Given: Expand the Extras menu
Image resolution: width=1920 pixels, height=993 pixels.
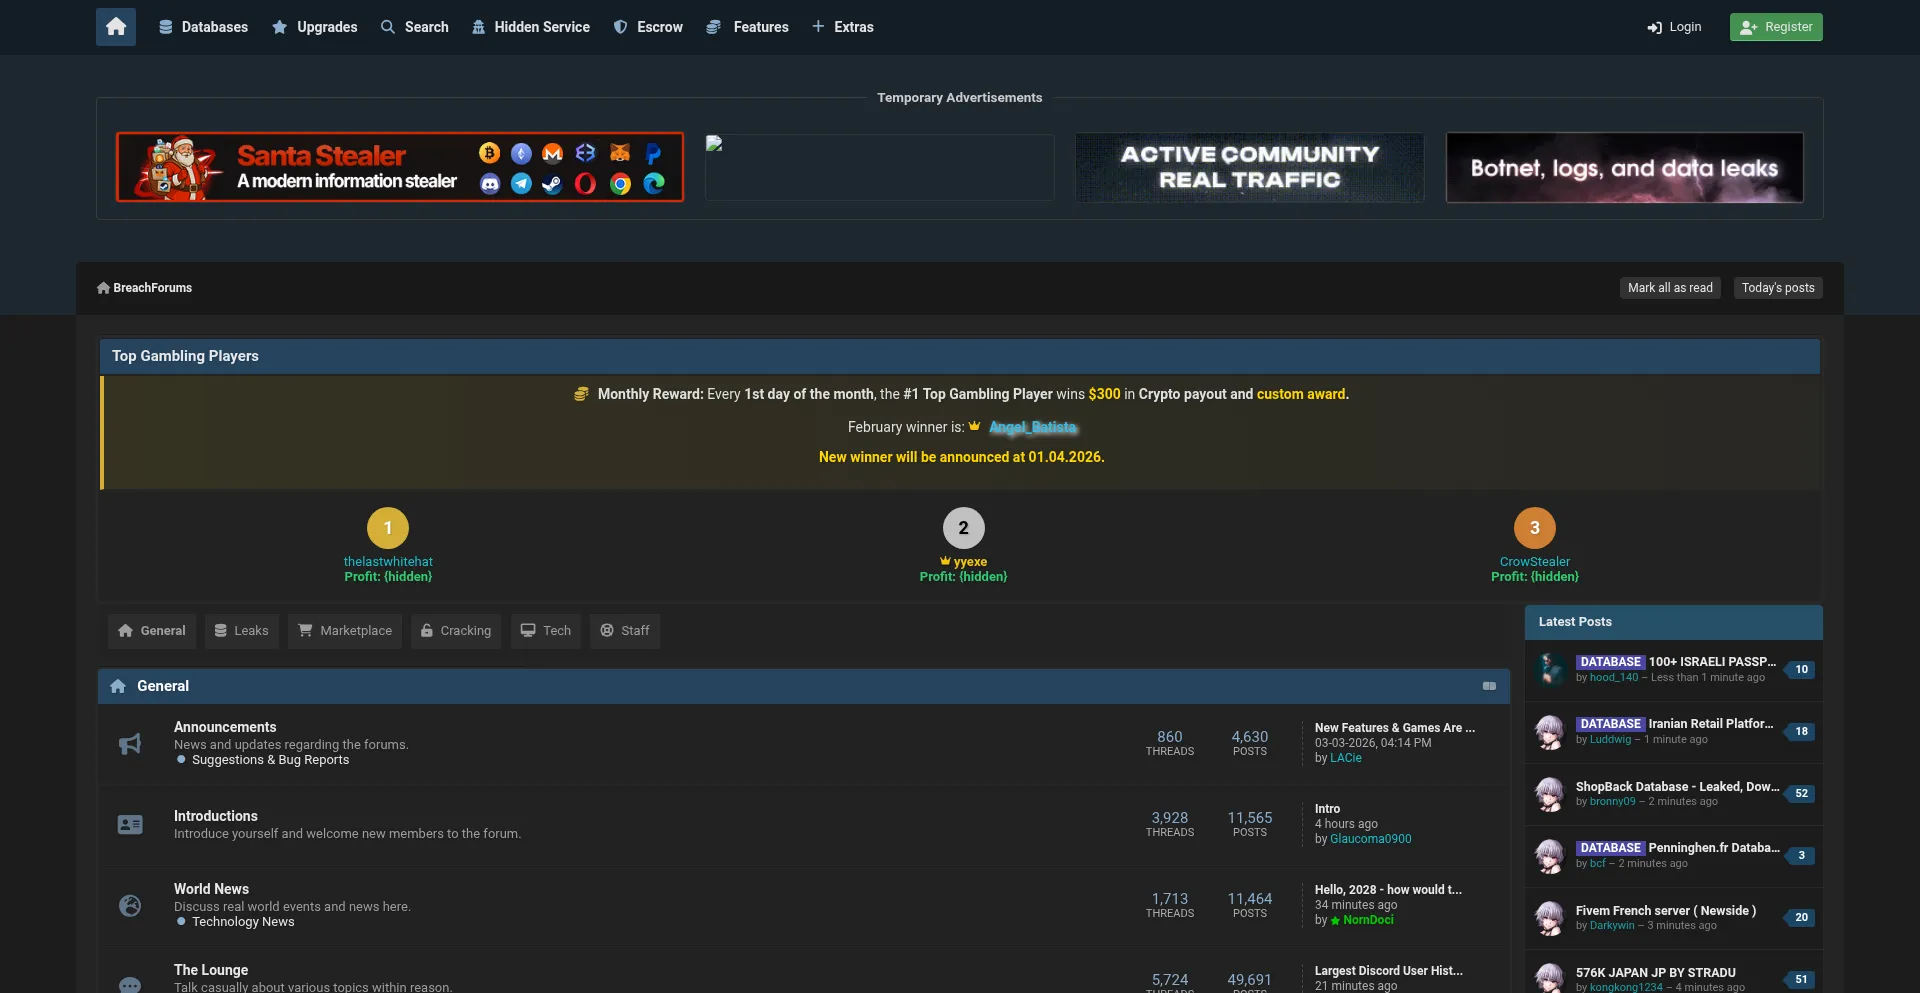Looking at the screenshot, I should [843, 27].
